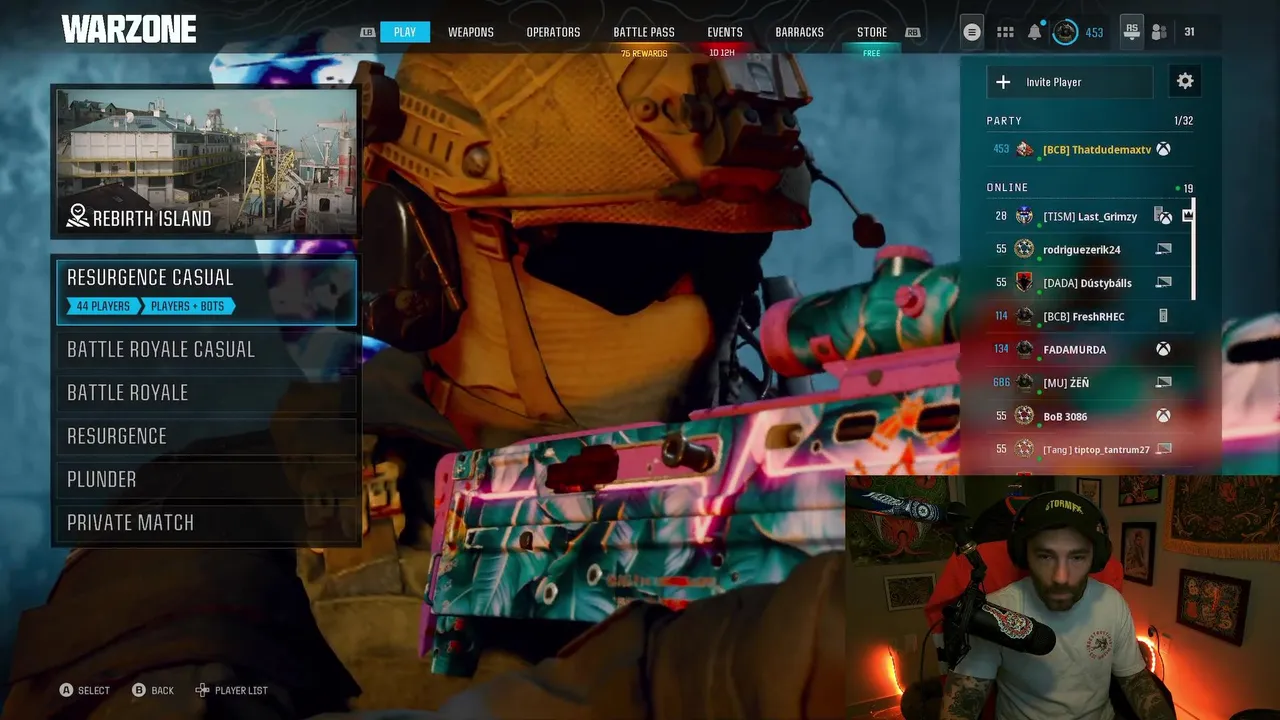1280x720 pixels.
Task: Open the Operators tab
Action: coord(553,32)
